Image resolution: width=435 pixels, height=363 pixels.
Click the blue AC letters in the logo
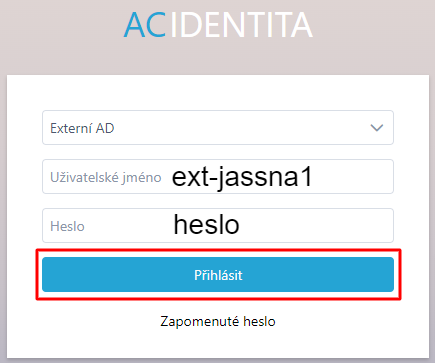click(x=145, y=25)
